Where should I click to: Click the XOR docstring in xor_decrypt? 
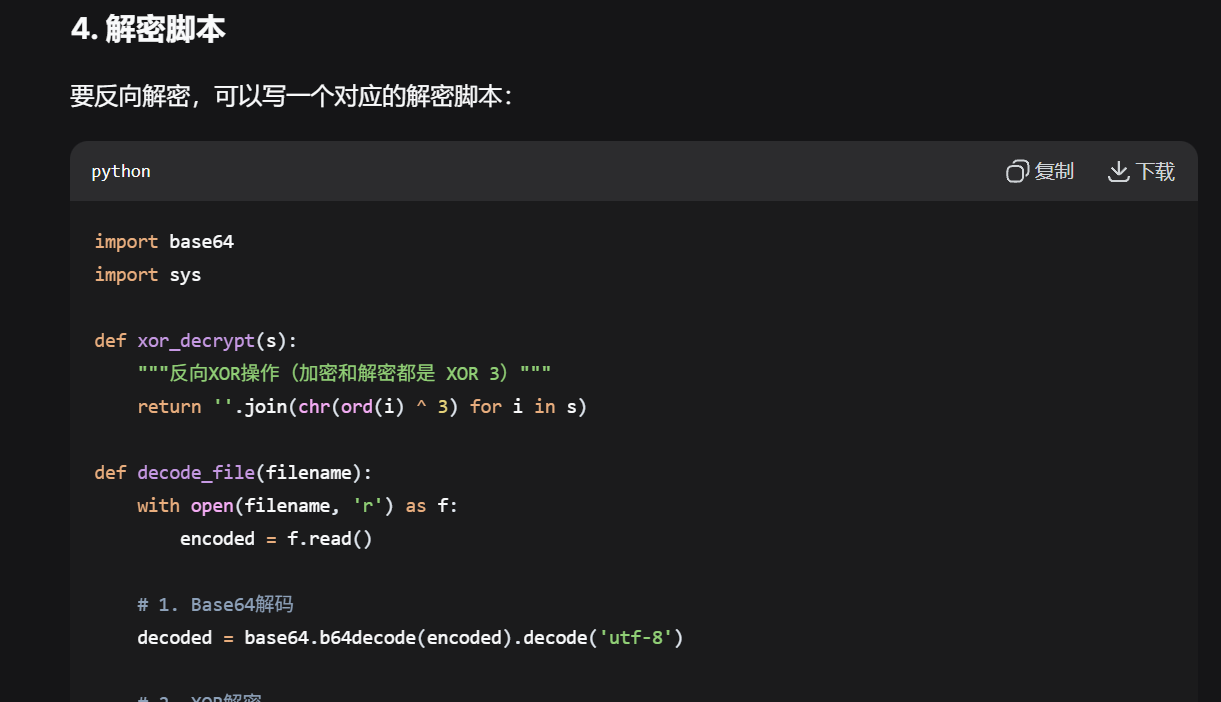343,371
